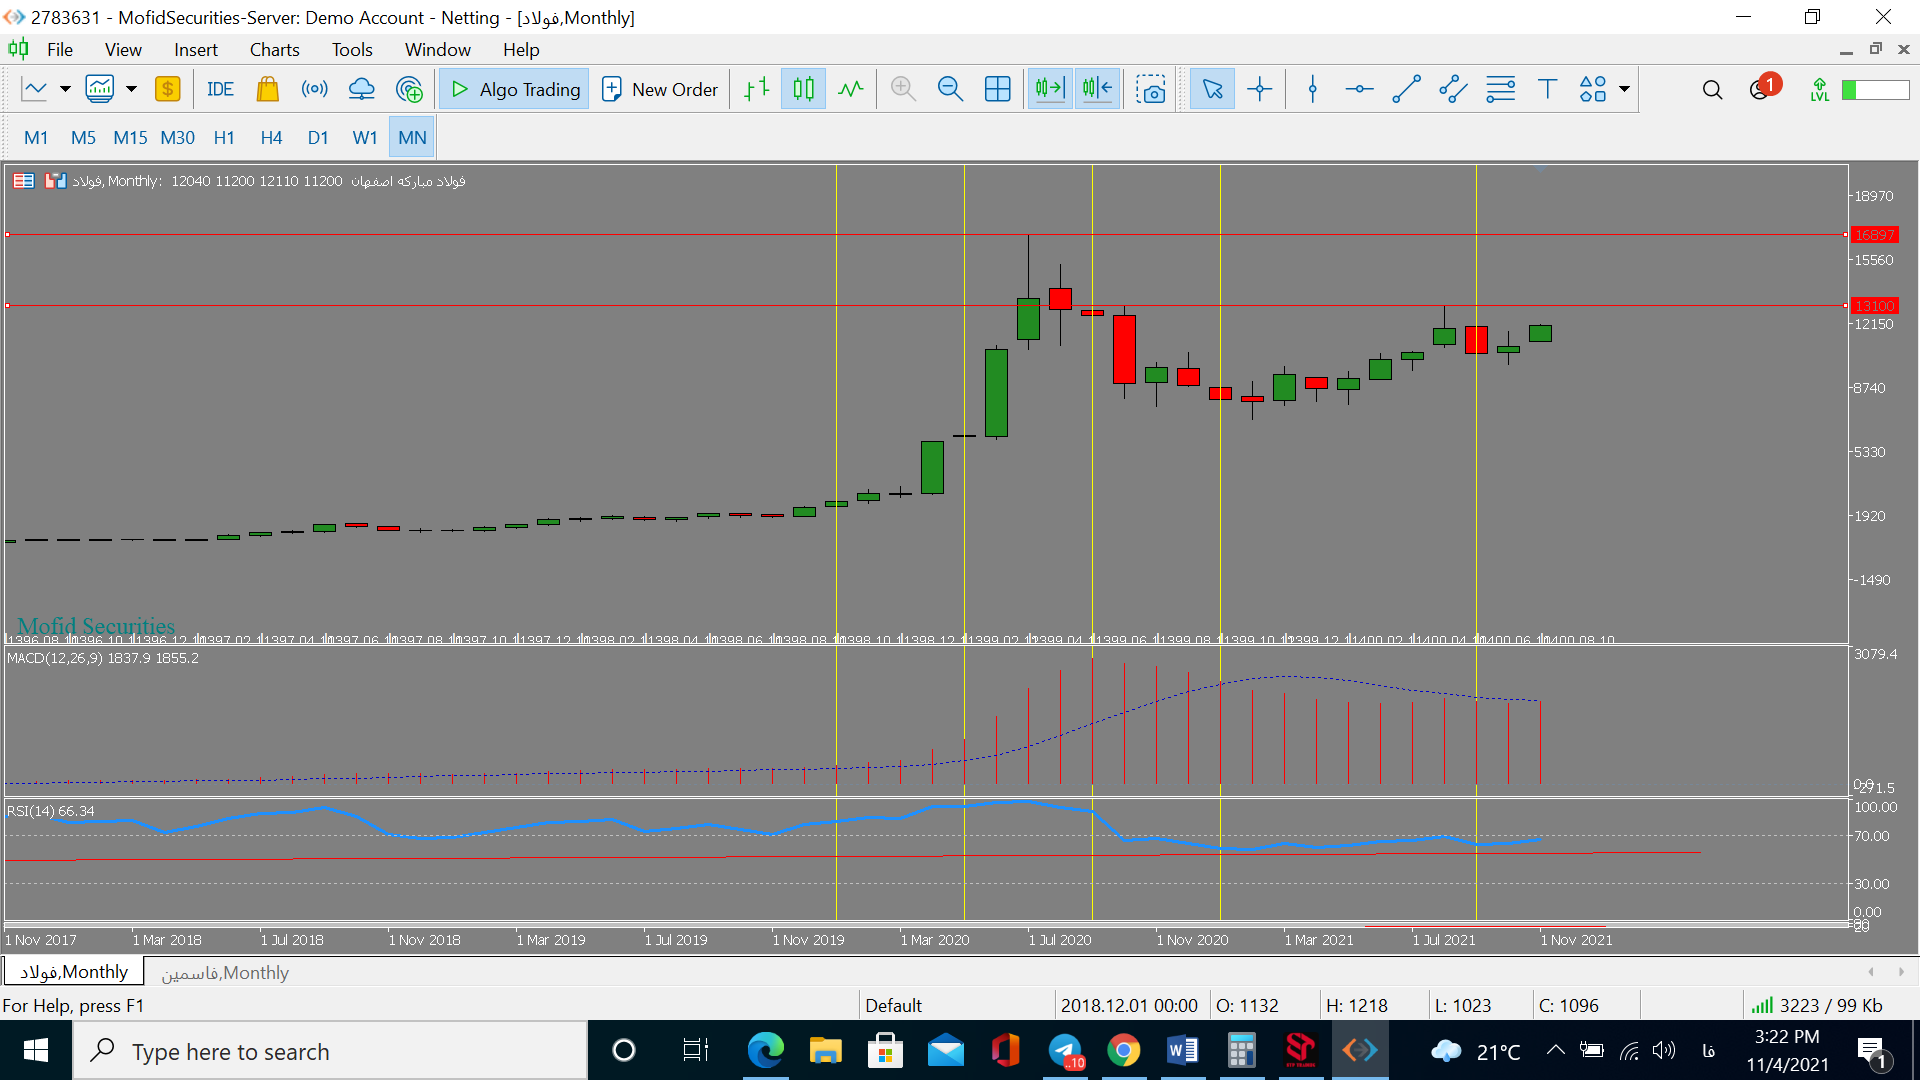This screenshot has height=1080, width=1920.
Task: Open Telegram from the taskbar
Action: pos(1066,1051)
